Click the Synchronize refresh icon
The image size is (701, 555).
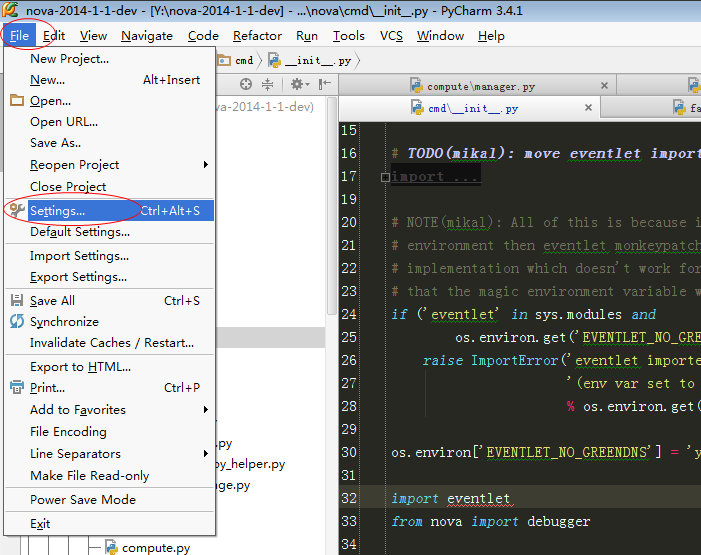[x=17, y=321]
